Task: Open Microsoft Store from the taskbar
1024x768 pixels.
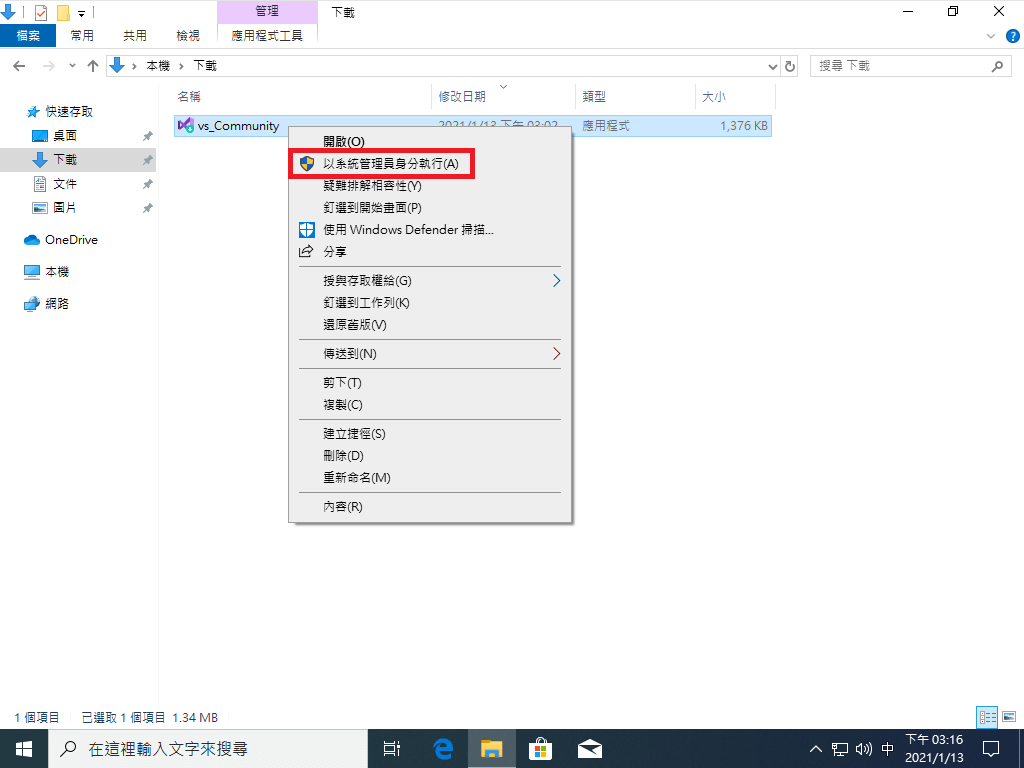Action: pyautogui.click(x=540, y=748)
